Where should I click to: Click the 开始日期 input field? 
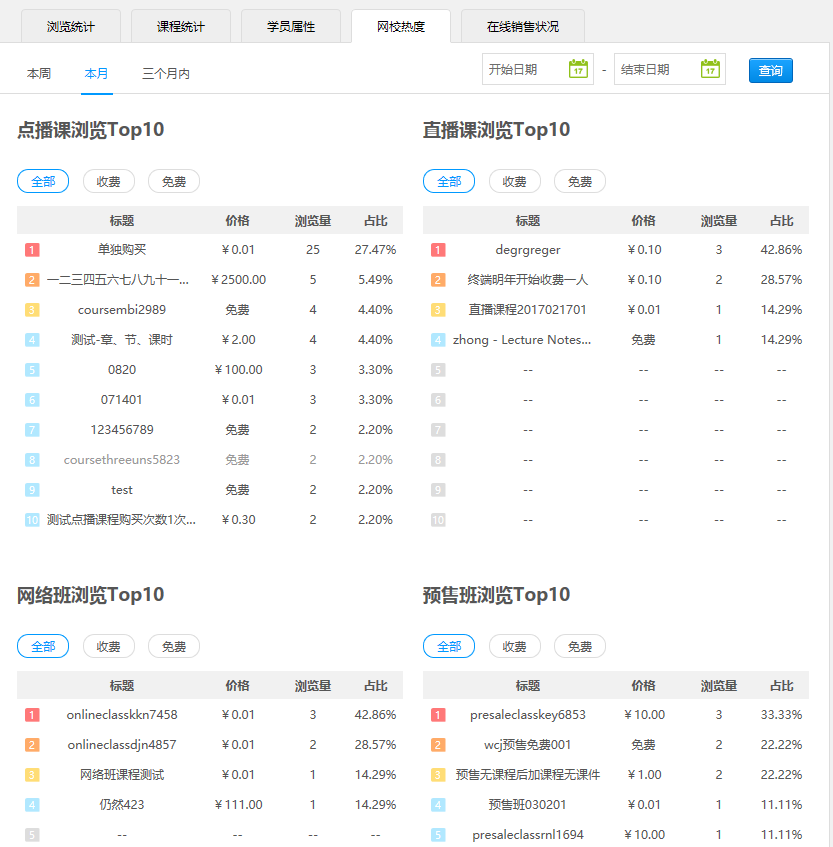(524, 69)
